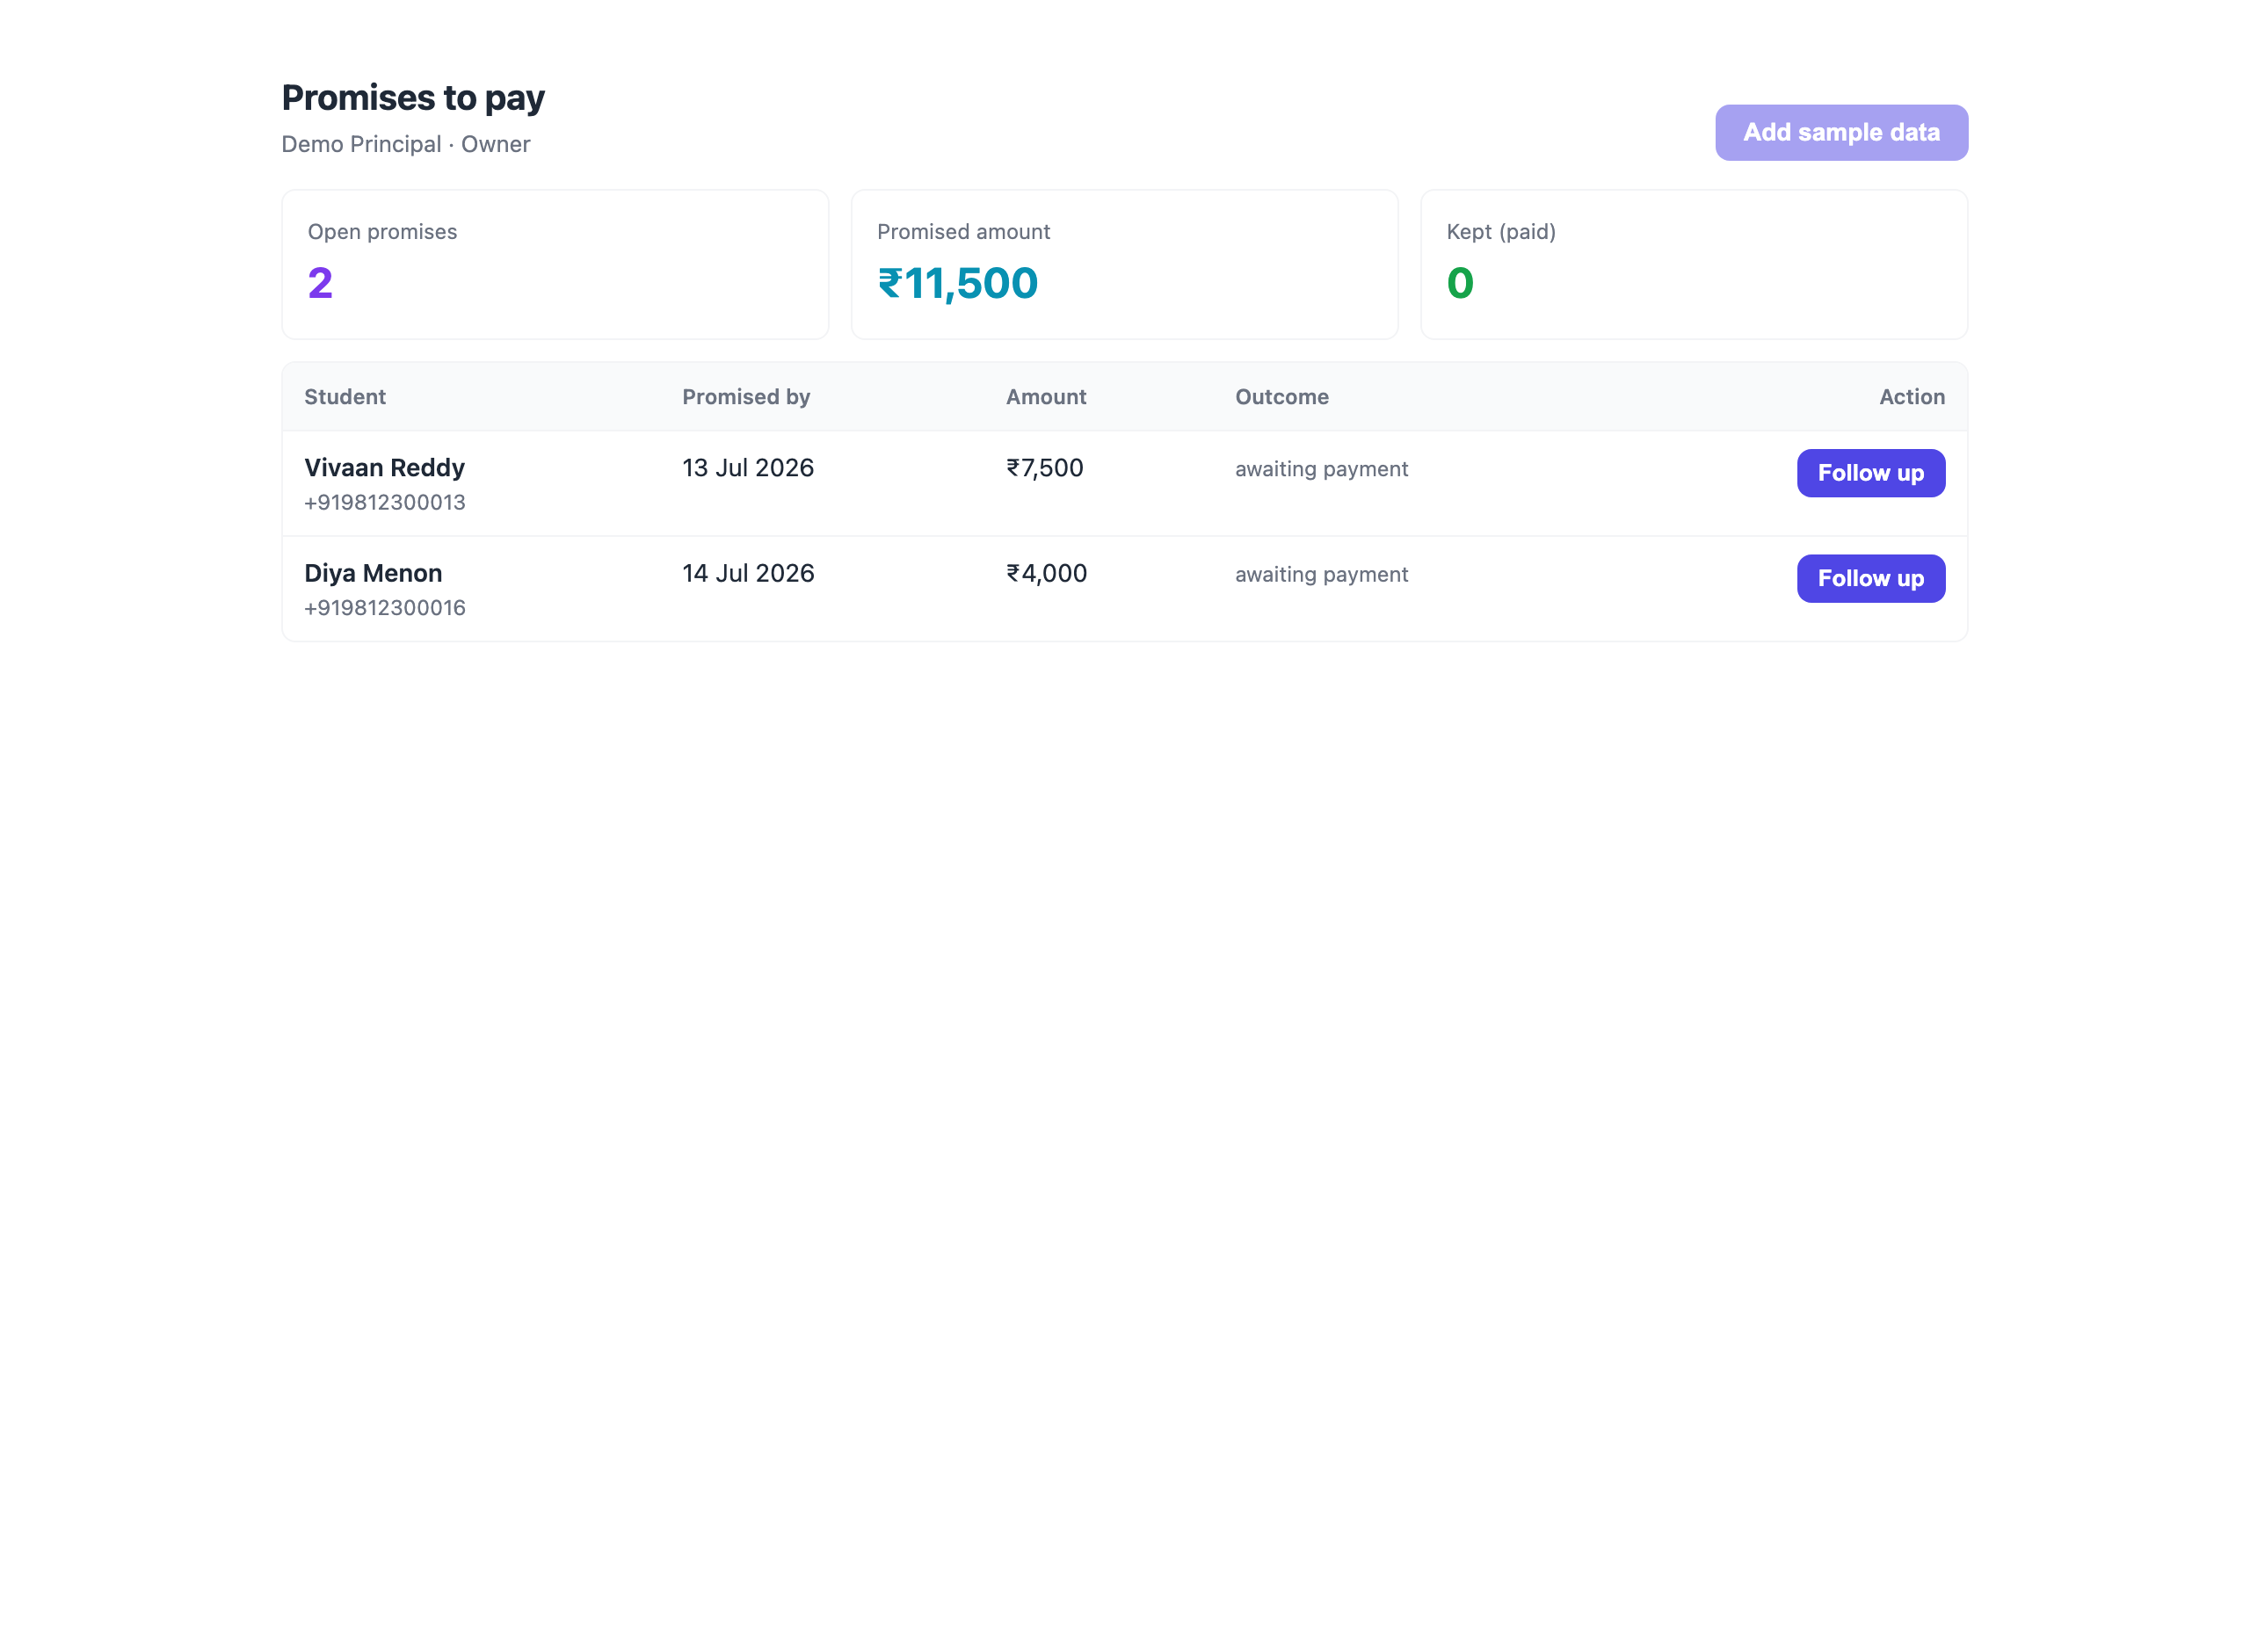Open Vivaan Reddy's student name
2250x1652 pixels.
tap(384, 467)
